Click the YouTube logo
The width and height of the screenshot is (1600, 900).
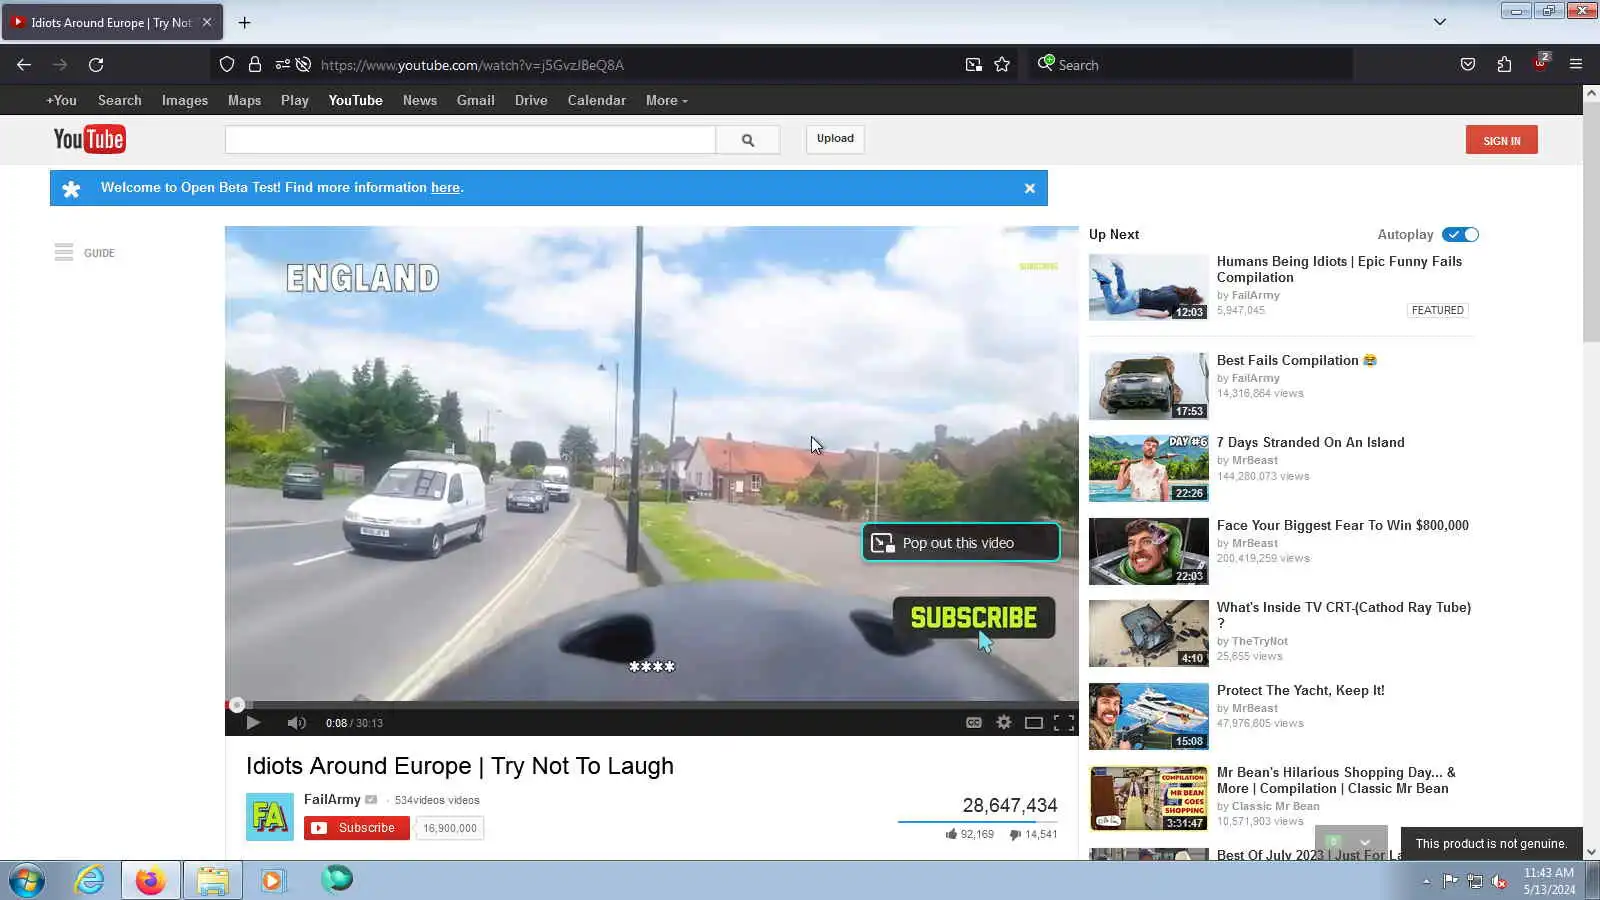[89, 139]
